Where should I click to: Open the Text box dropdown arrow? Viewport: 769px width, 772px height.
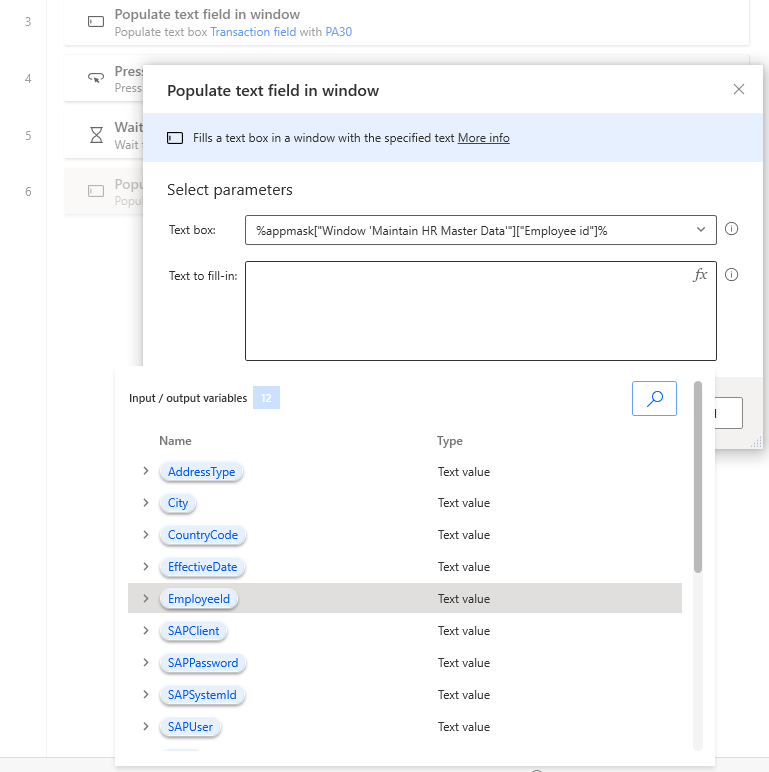pos(701,229)
